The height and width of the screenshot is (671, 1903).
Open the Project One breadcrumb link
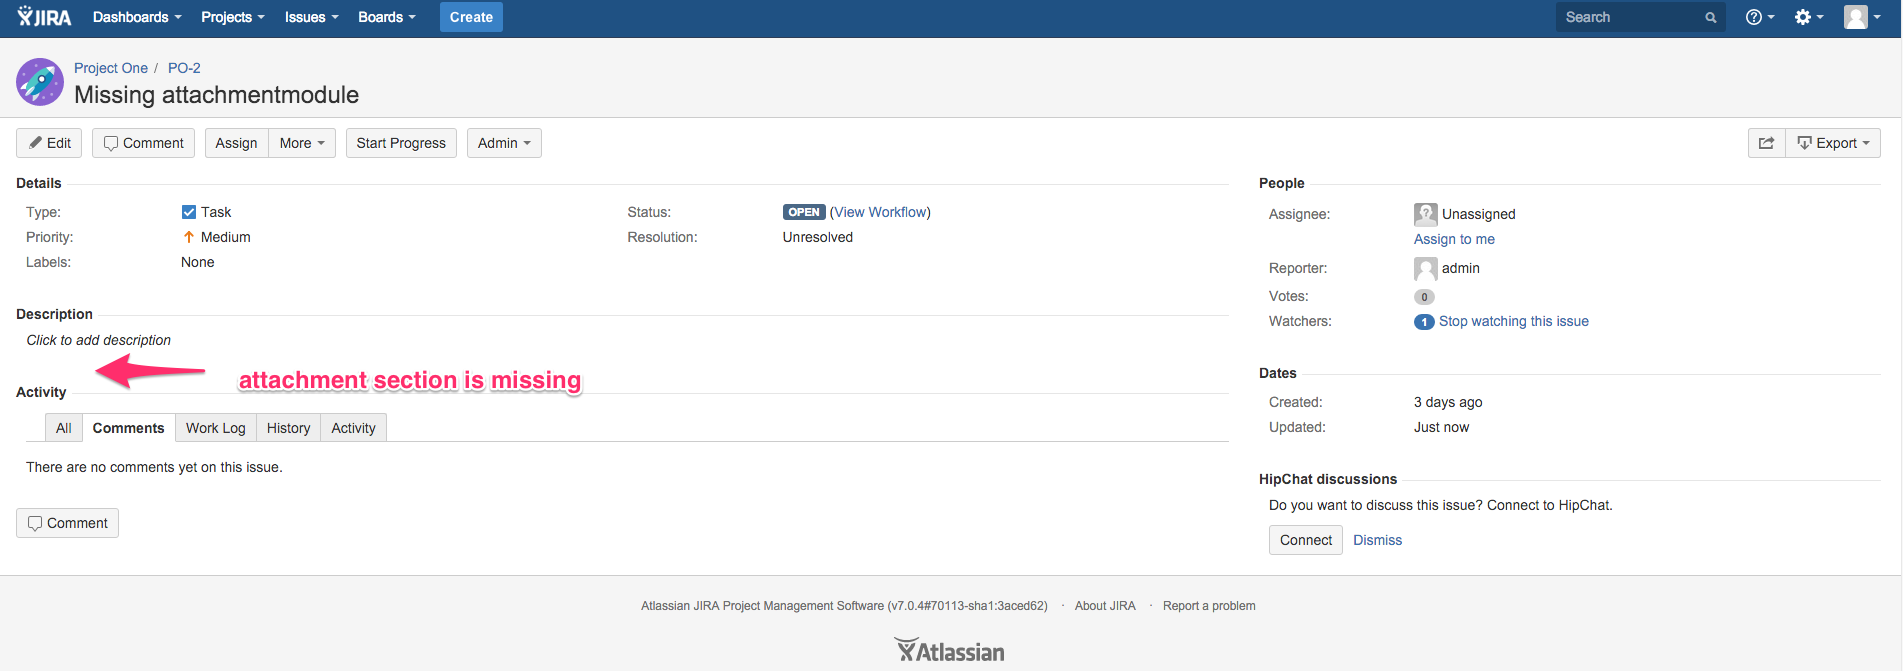coord(111,68)
